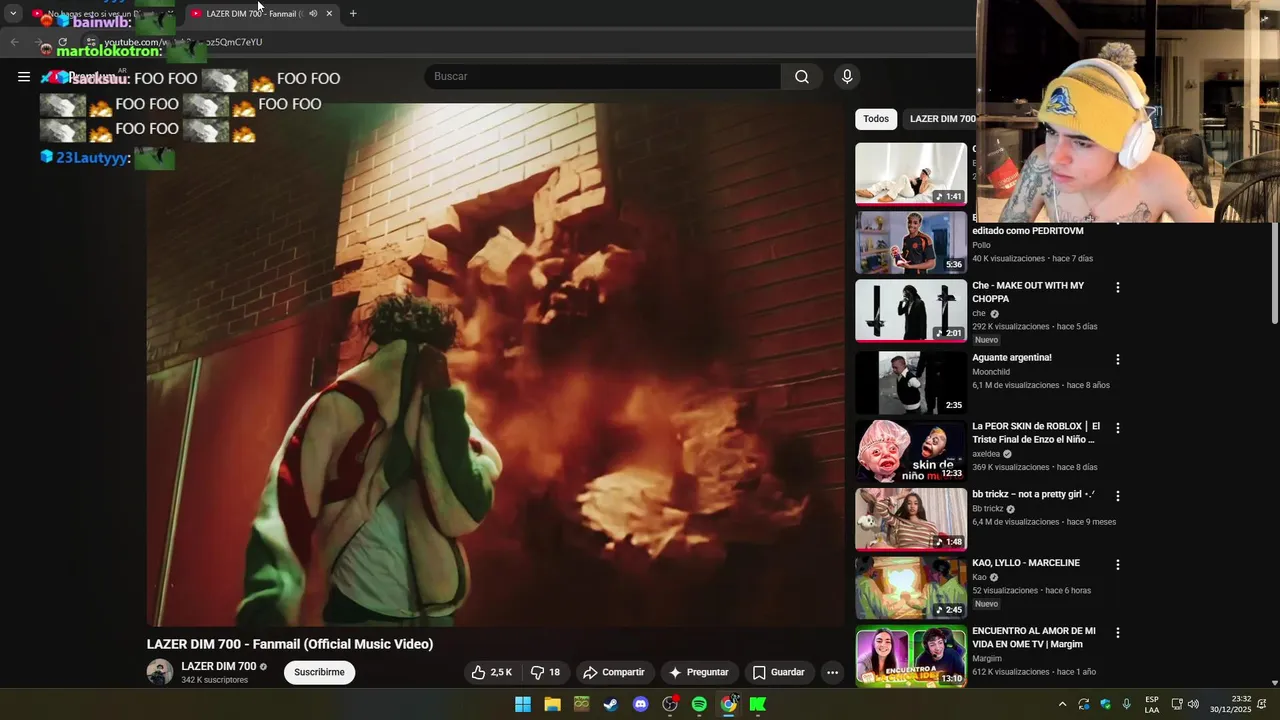Mute the LAZER DIM 700 tab audio

(x=313, y=13)
